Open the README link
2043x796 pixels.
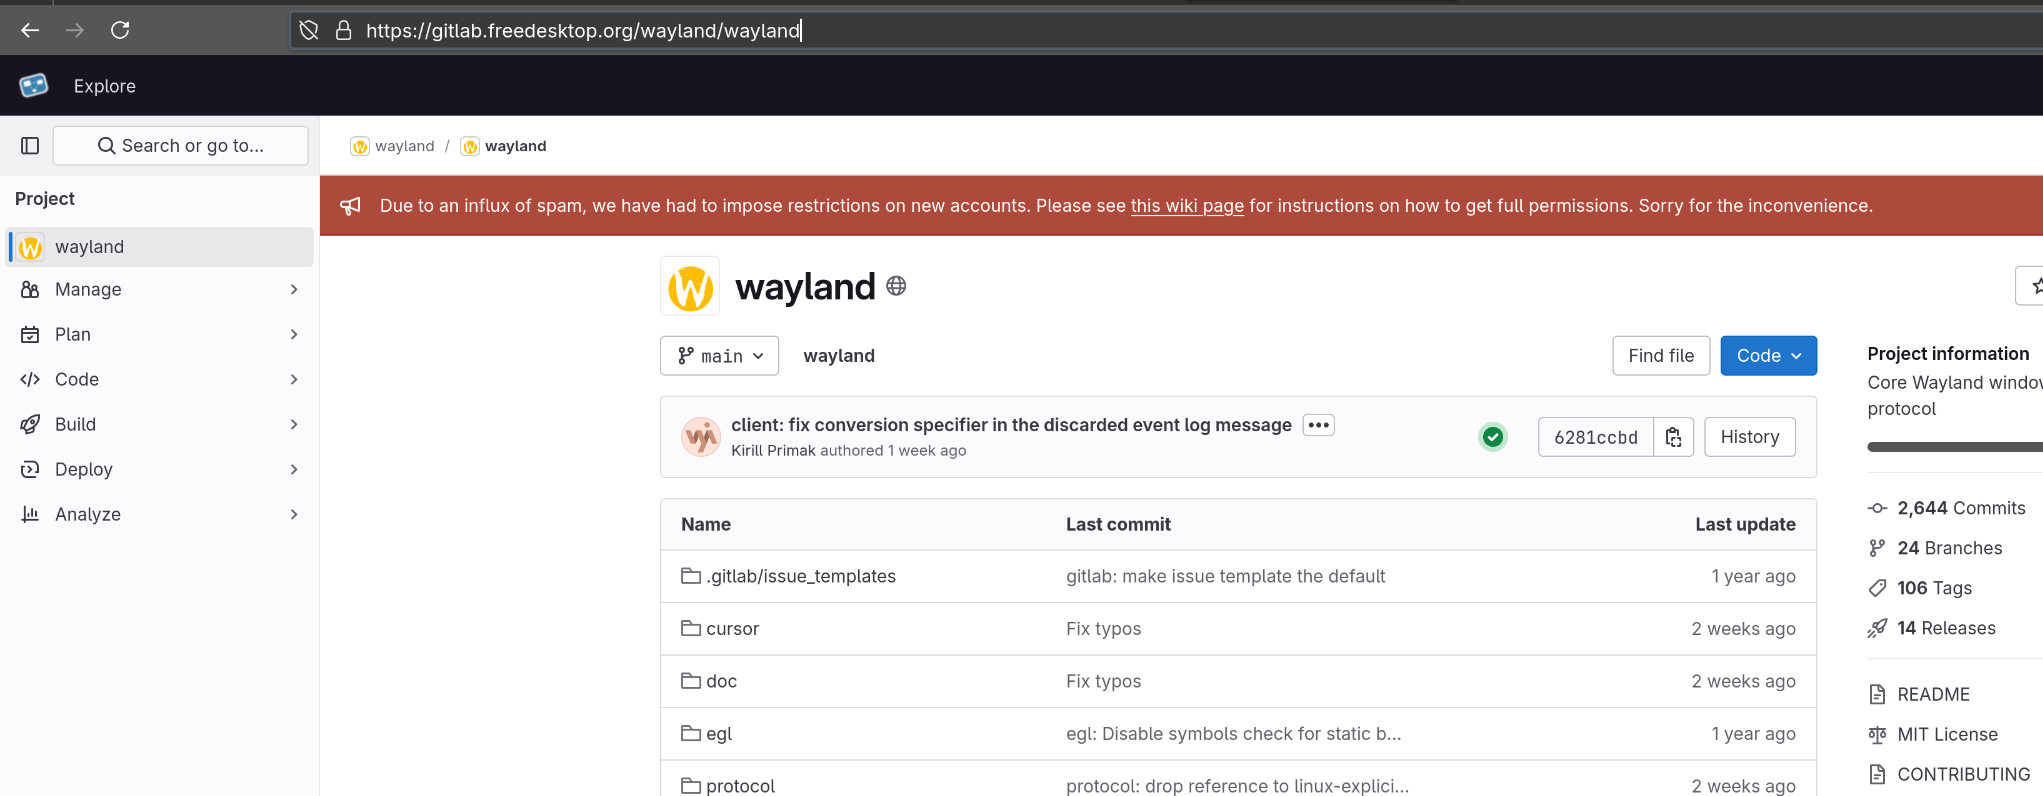[1919, 694]
